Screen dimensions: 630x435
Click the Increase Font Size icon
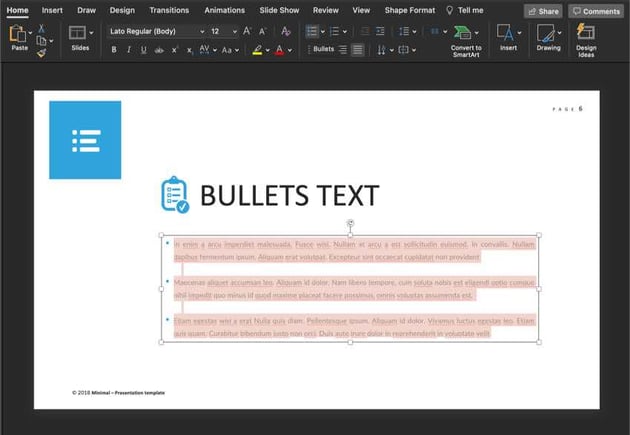click(x=247, y=31)
